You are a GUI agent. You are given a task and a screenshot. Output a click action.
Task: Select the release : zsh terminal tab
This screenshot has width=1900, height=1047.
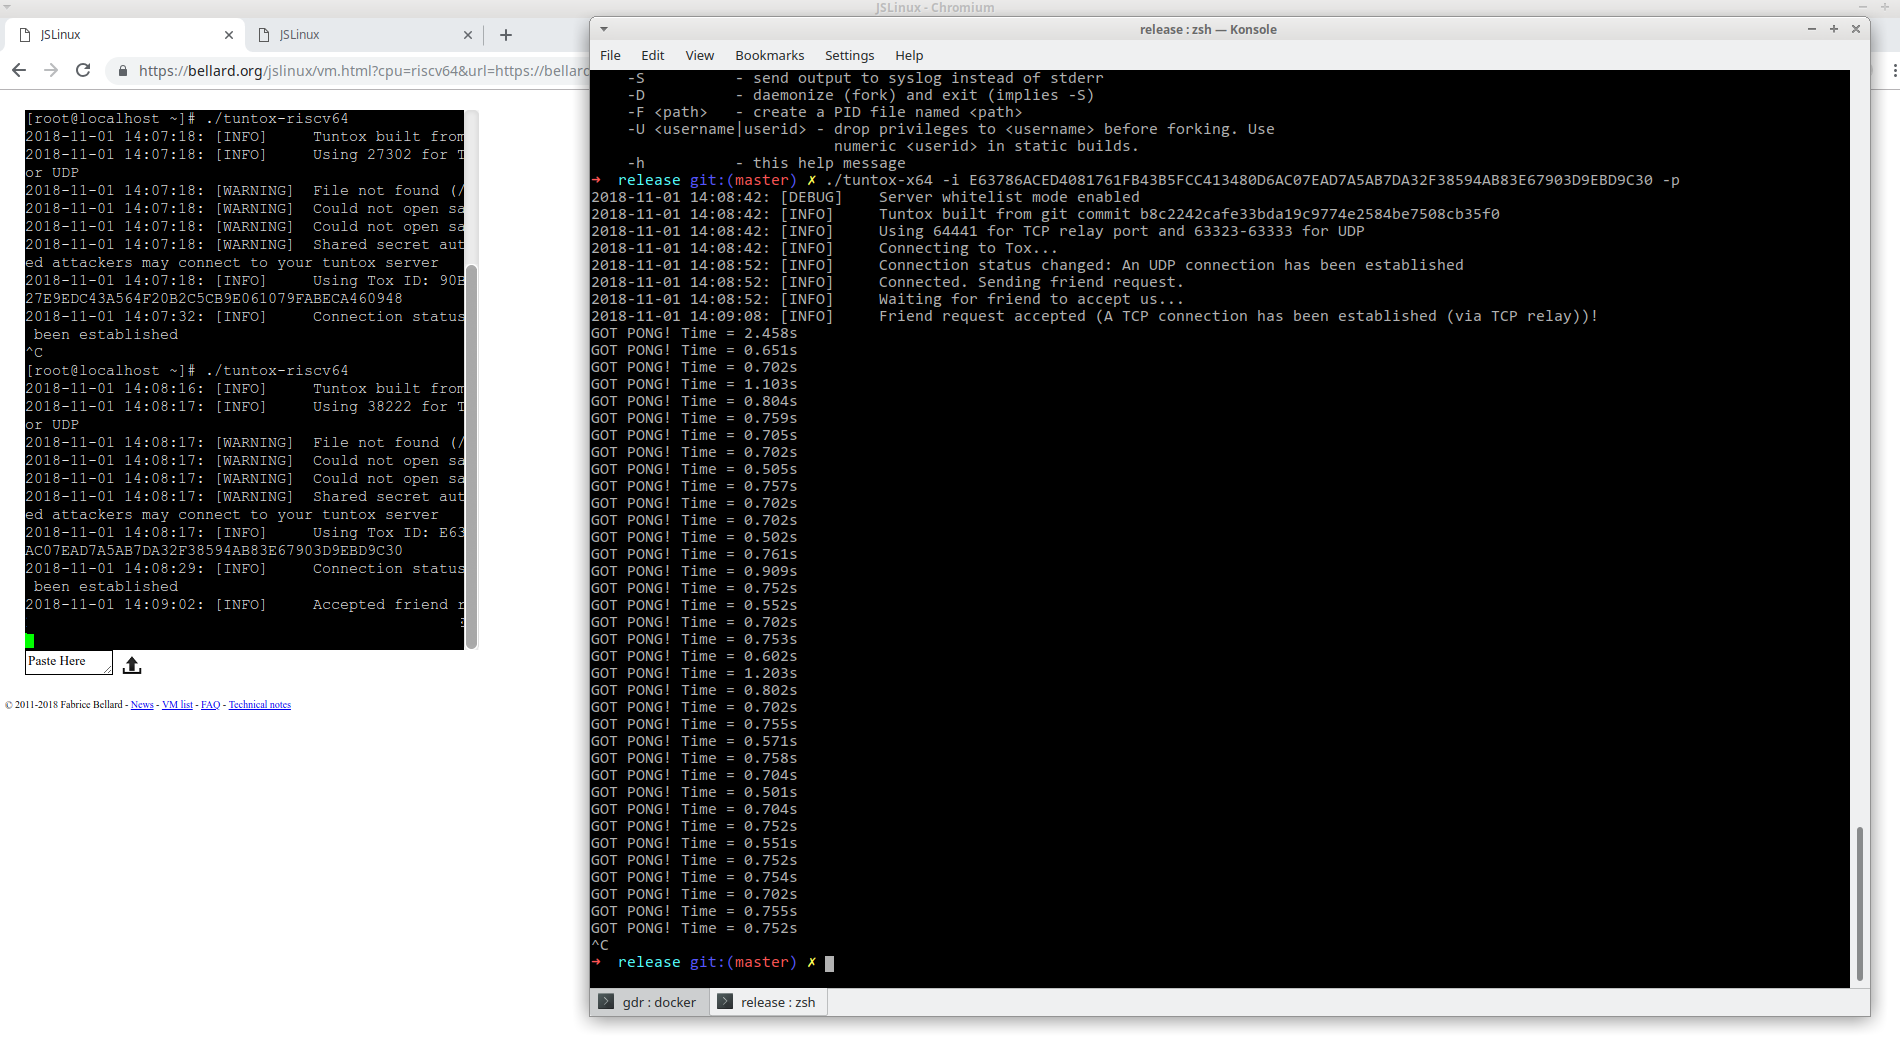pyautogui.click(x=768, y=1002)
